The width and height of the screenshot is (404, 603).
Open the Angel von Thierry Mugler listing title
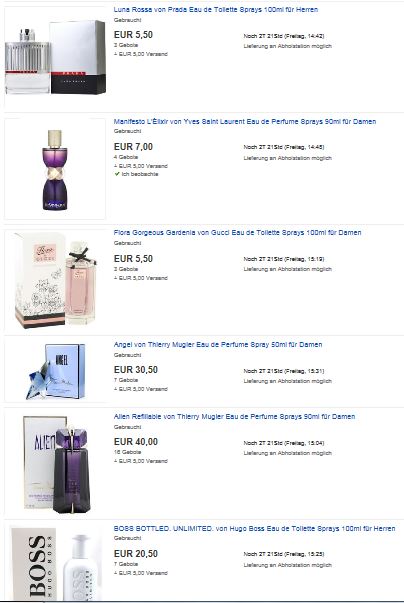(218, 345)
